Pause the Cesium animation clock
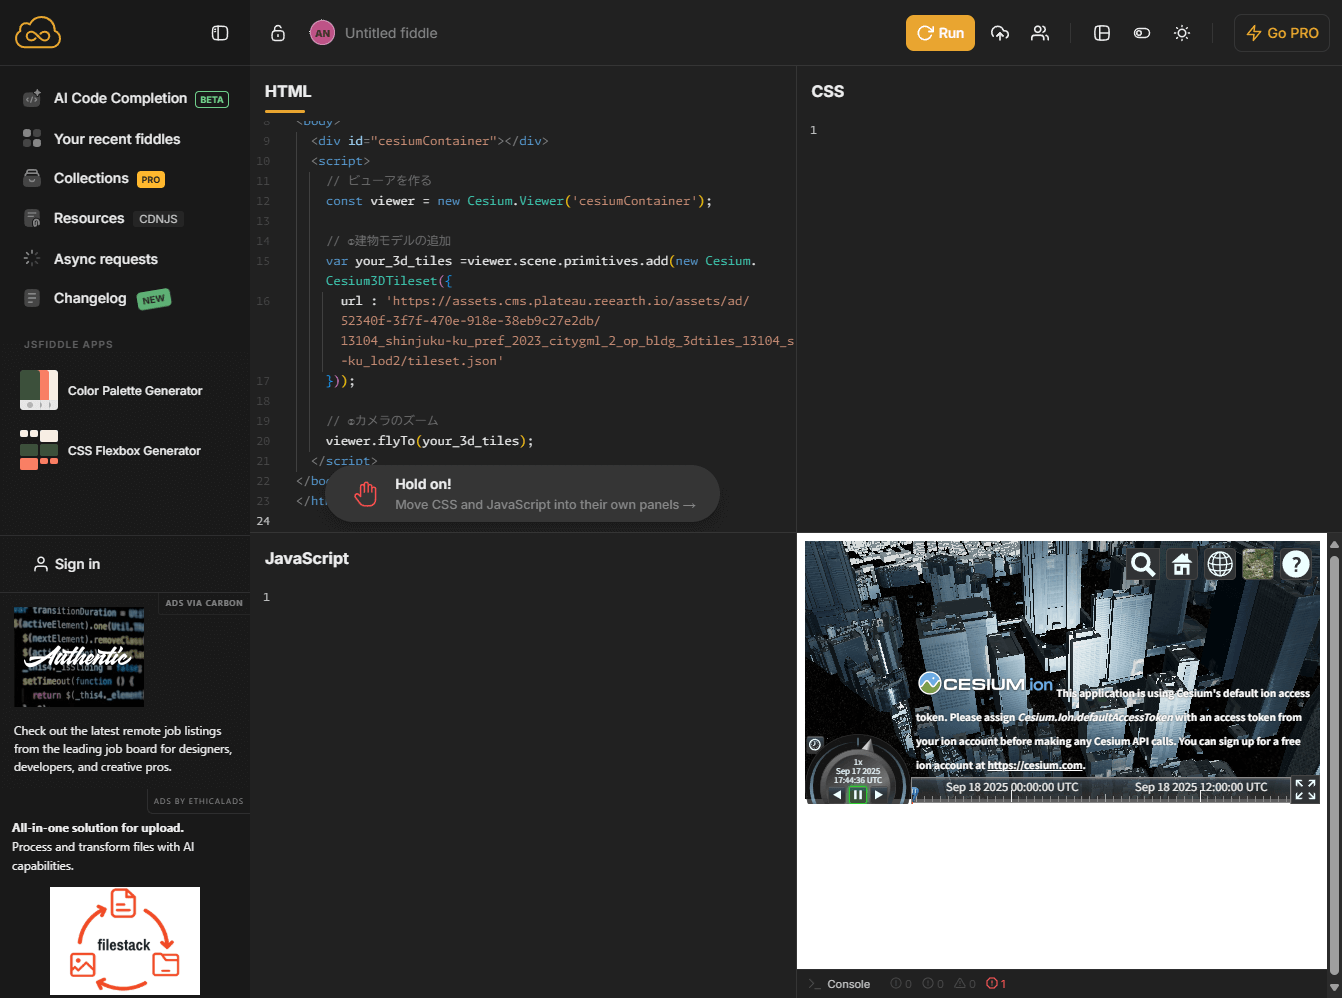This screenshot has width=1342, height=998. click(857, 795)
